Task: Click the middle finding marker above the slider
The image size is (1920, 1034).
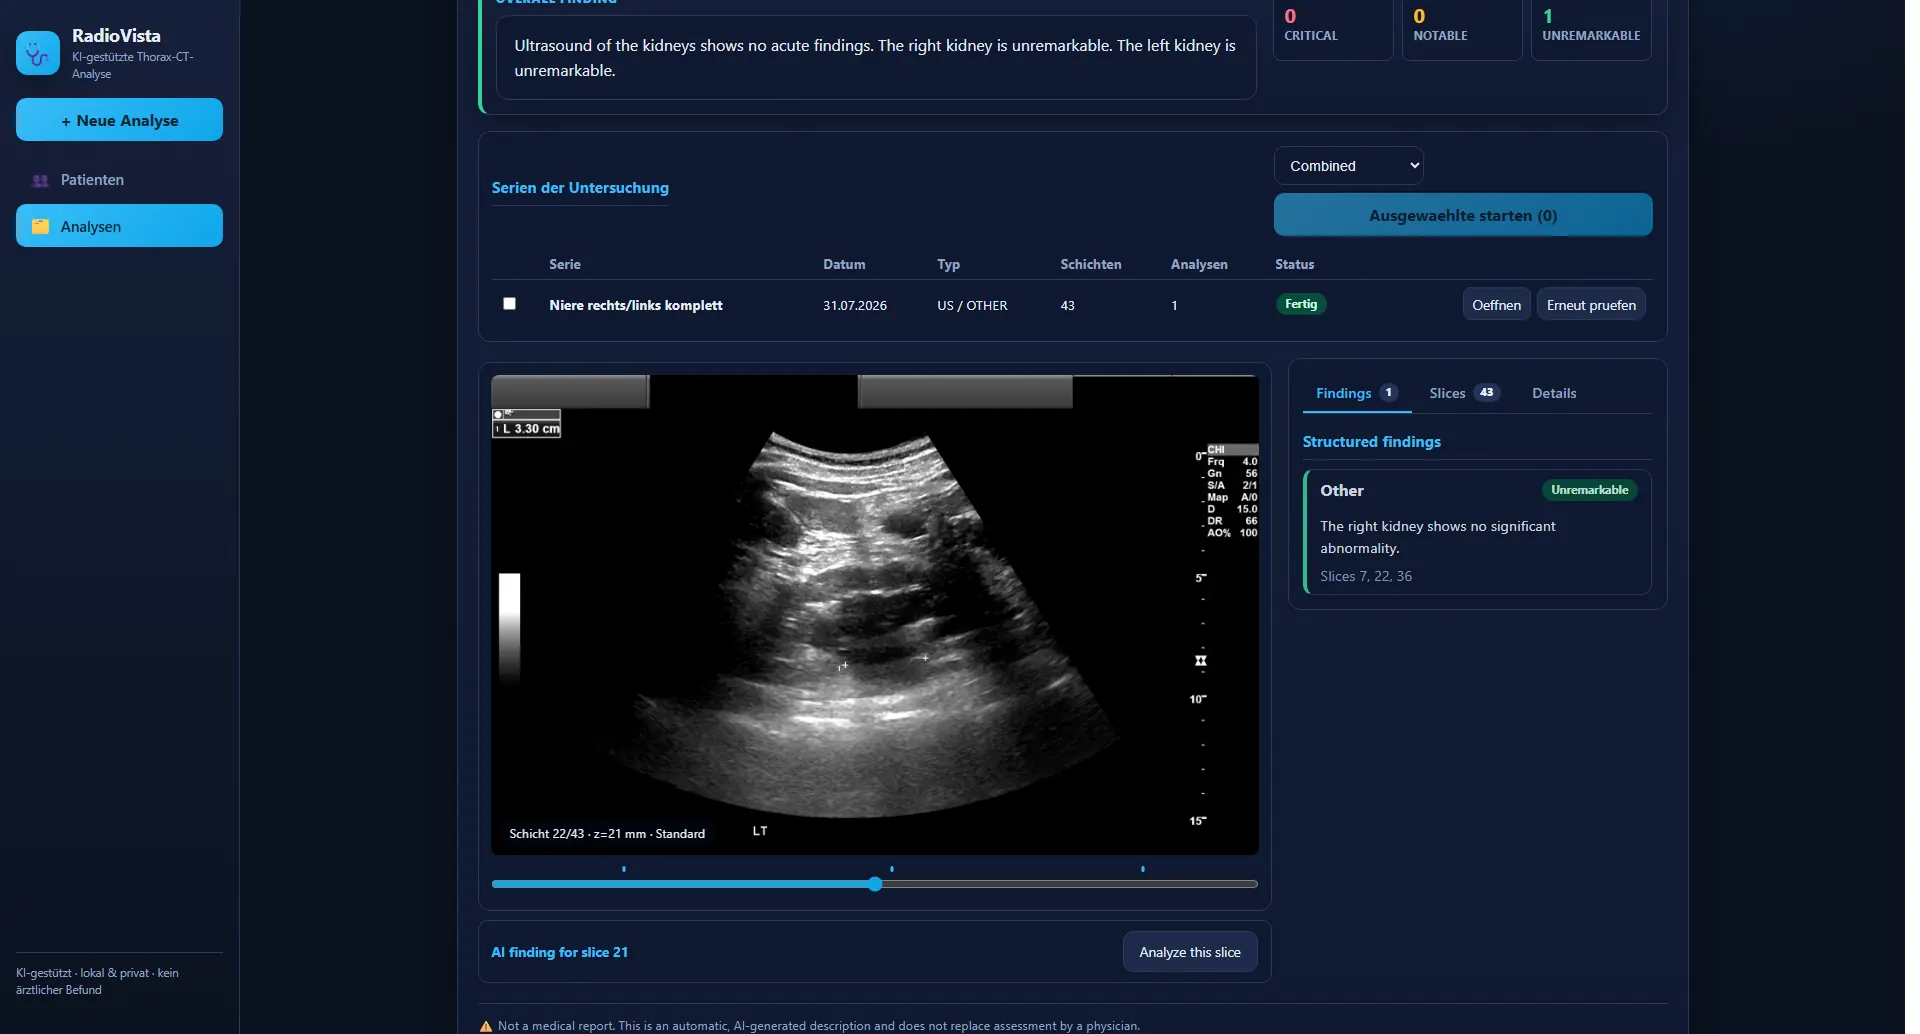Action: click(x=892, y=869)
